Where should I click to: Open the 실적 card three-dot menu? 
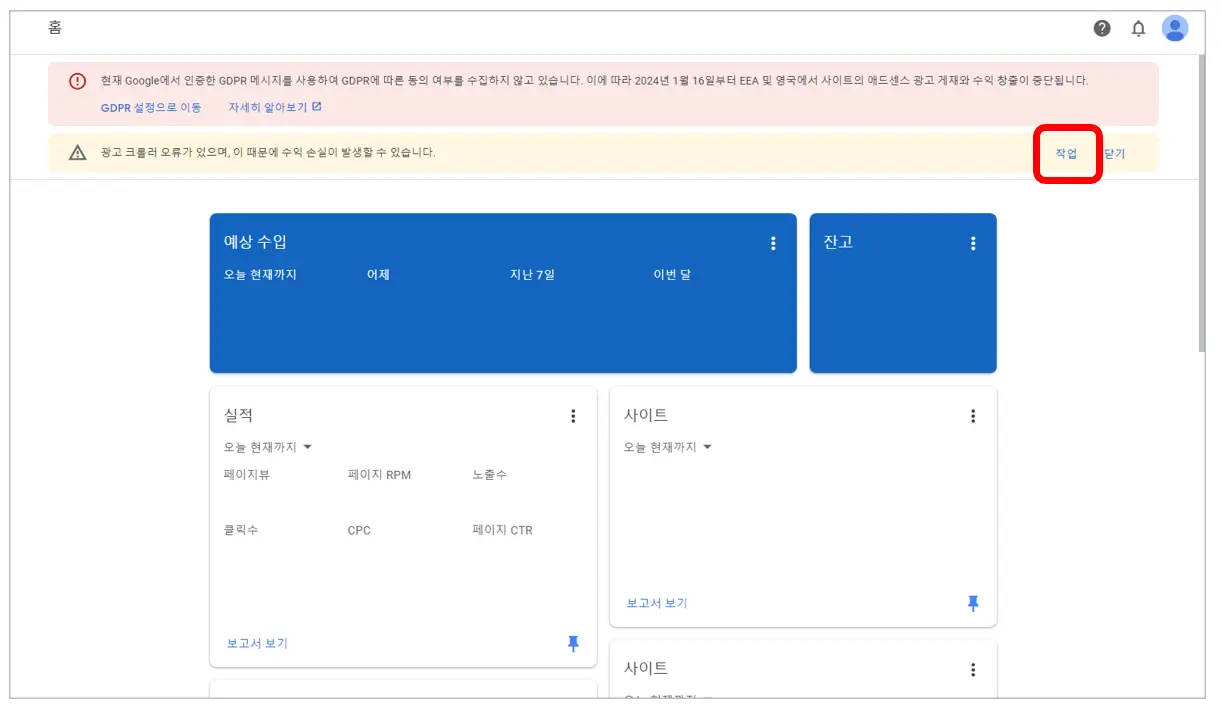pos(573,415)
